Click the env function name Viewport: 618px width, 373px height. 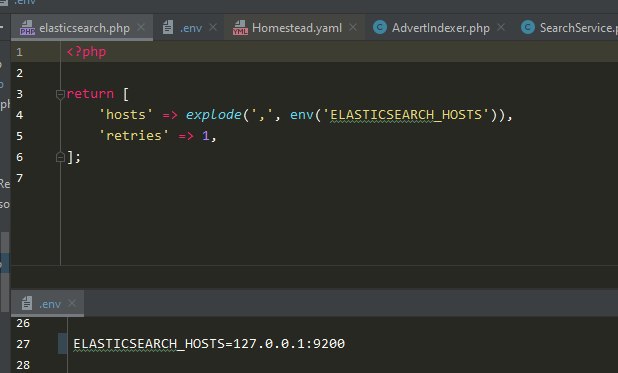point(302,115)
